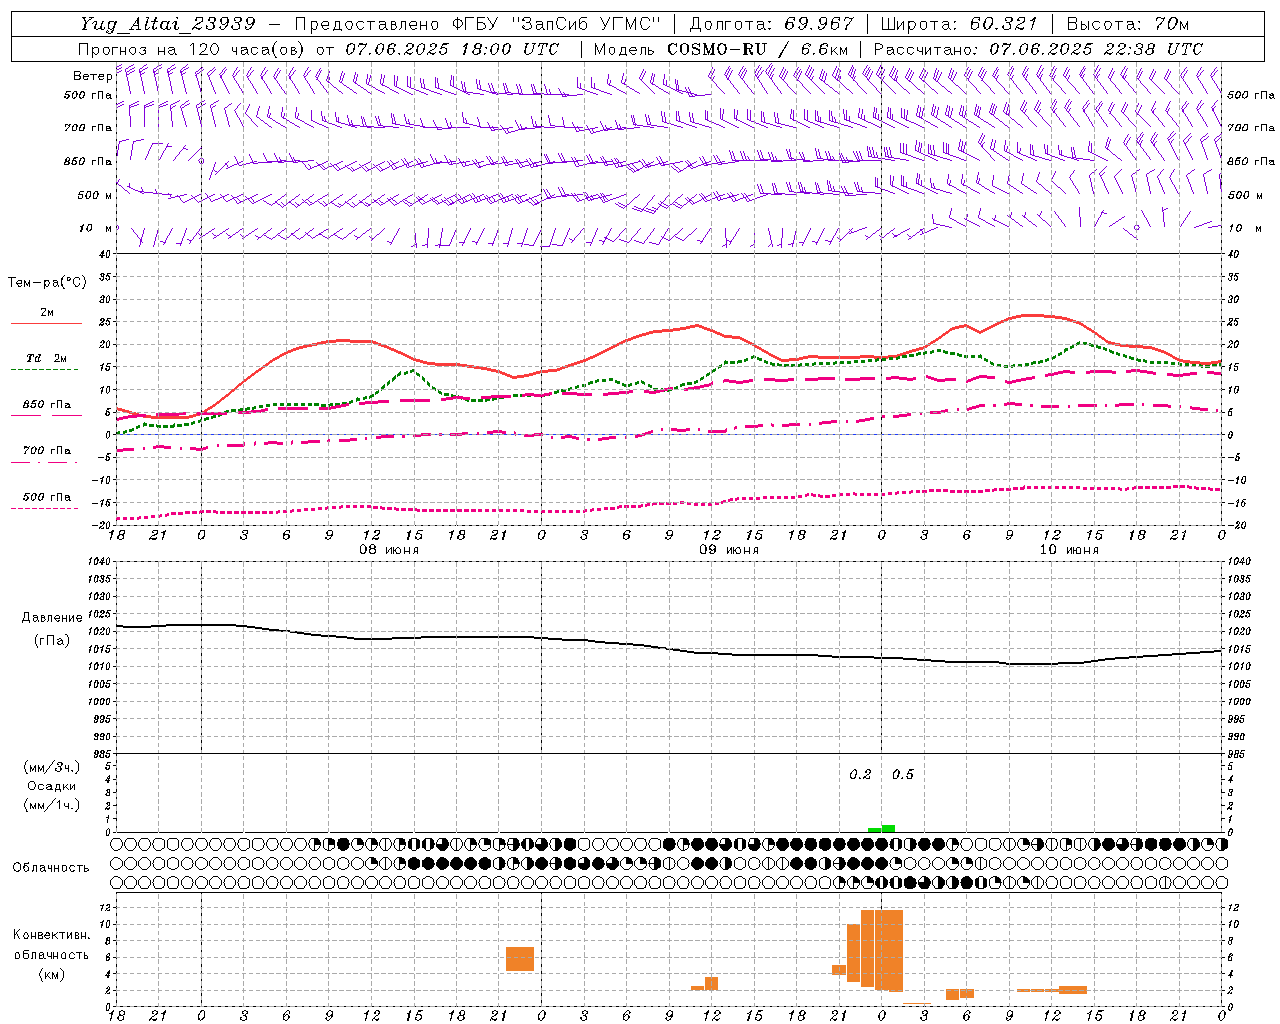Viewport: 1280px width, 1024px height.
Task: Click the 10 м wind level label on the left
Action: 96,228
